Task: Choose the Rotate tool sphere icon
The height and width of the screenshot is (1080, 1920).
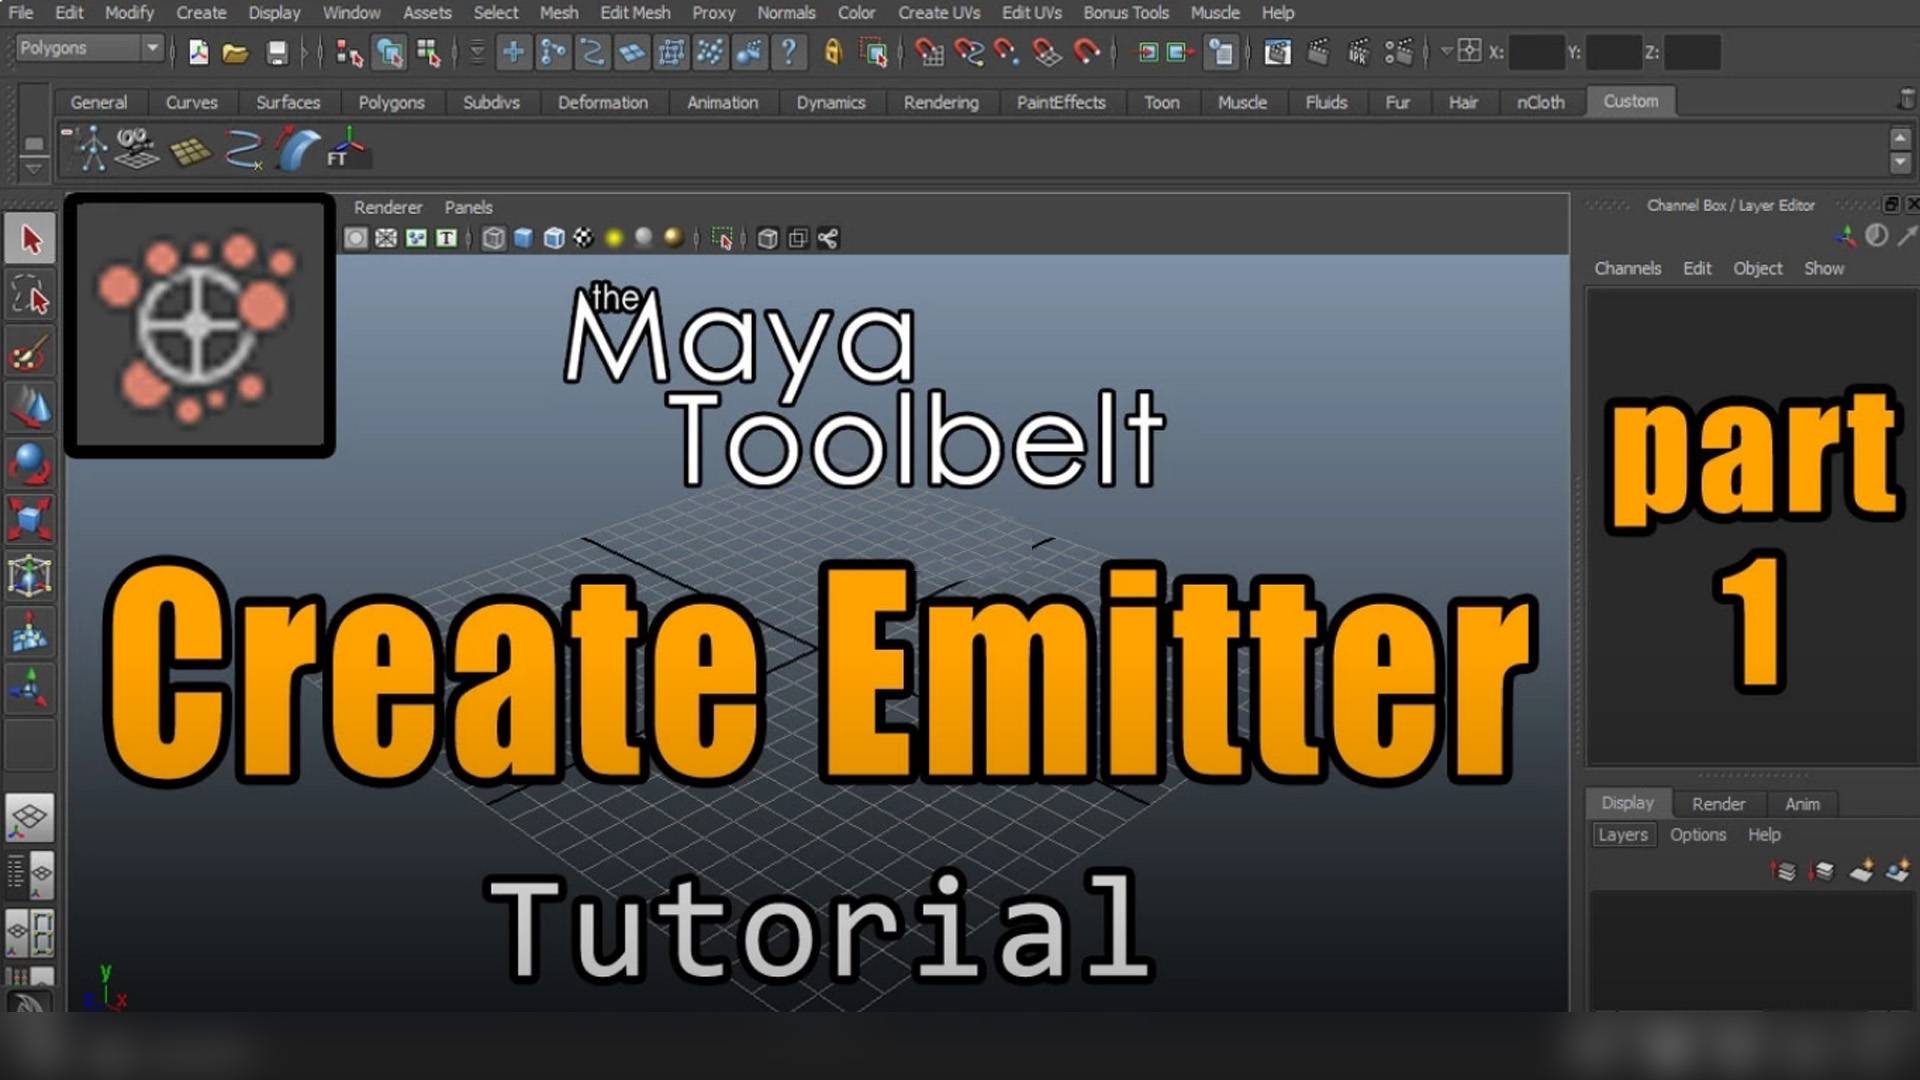Action: [30, 464]
